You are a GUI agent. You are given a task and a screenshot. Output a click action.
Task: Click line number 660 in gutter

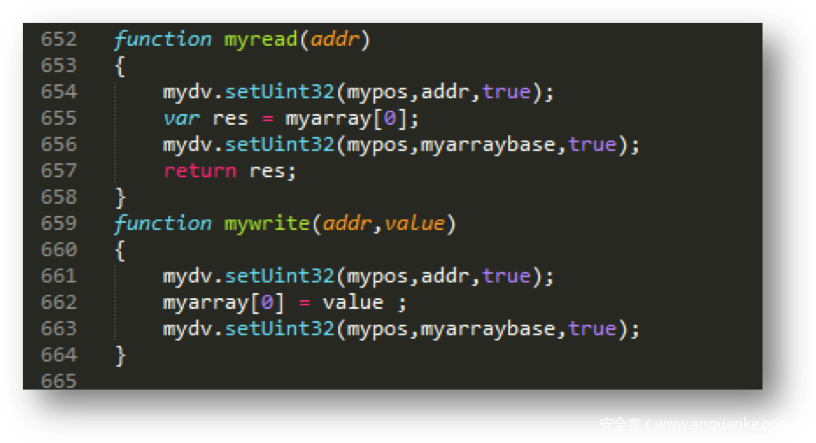(x=59, y=250)
